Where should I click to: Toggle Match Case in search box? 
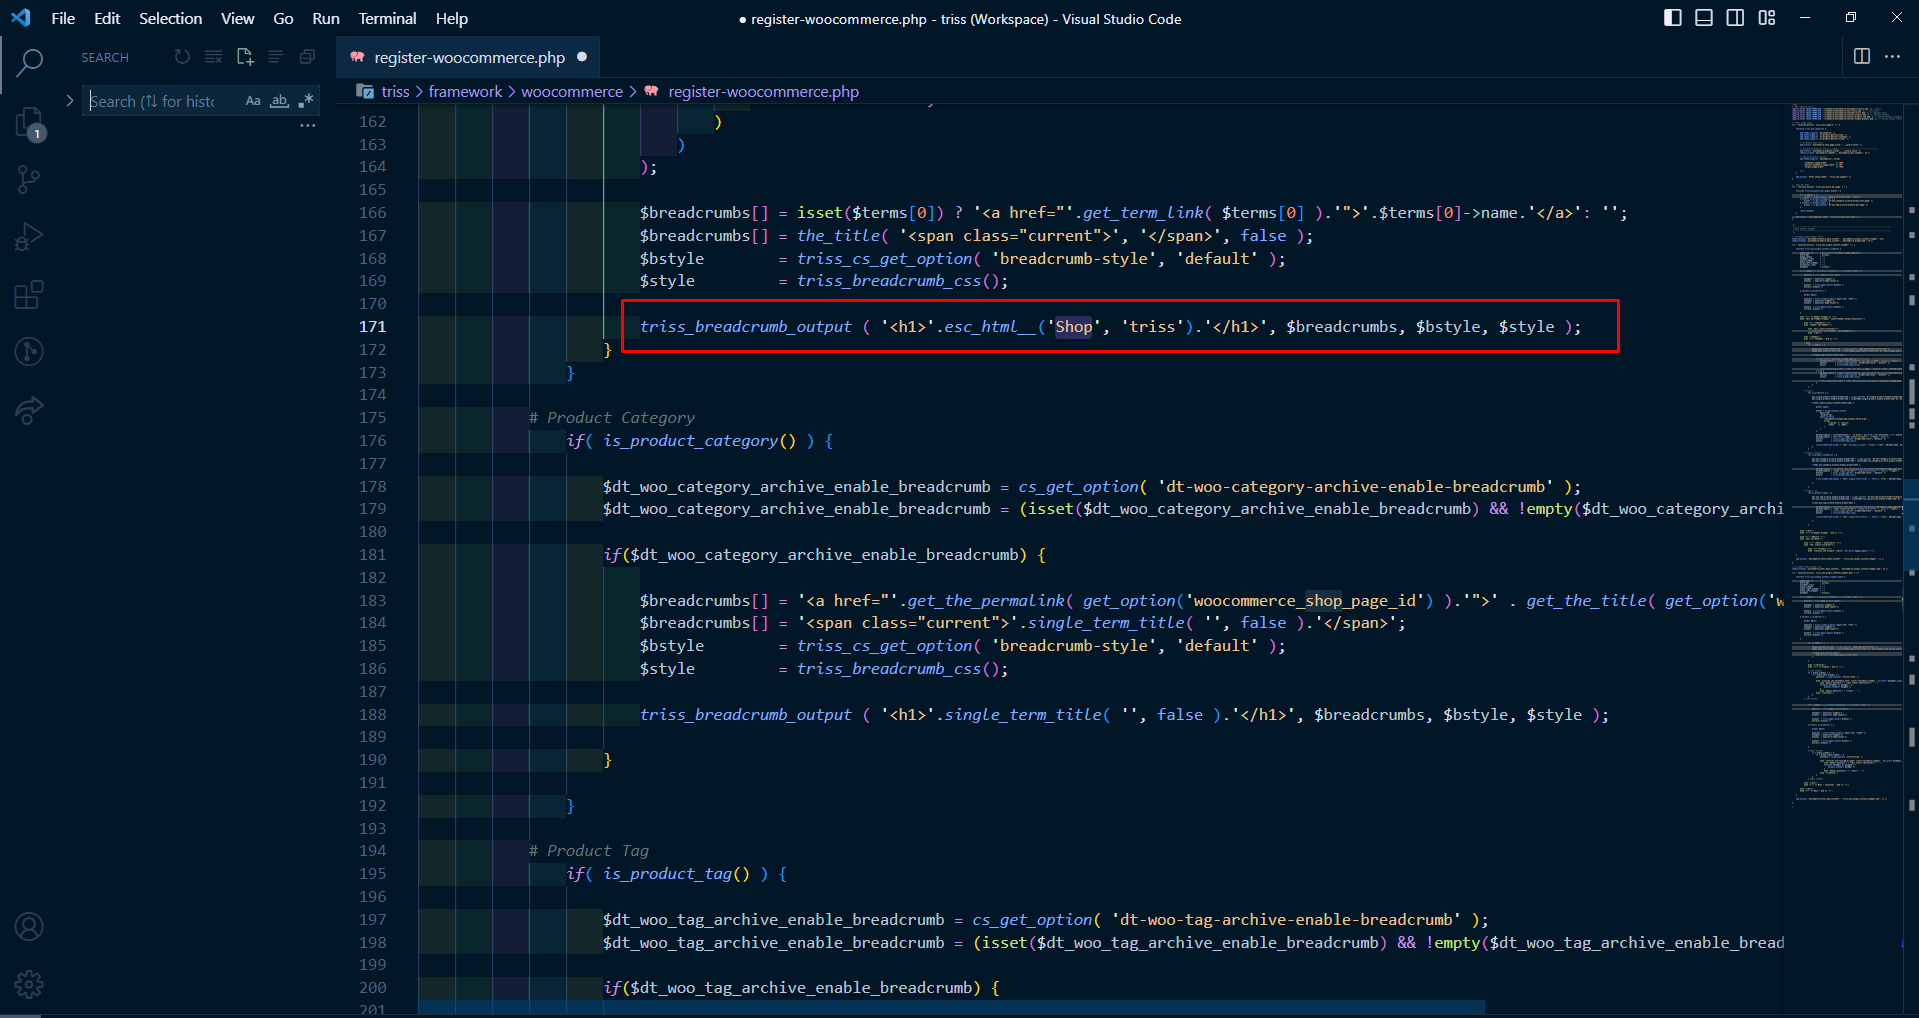click(253, 101)
